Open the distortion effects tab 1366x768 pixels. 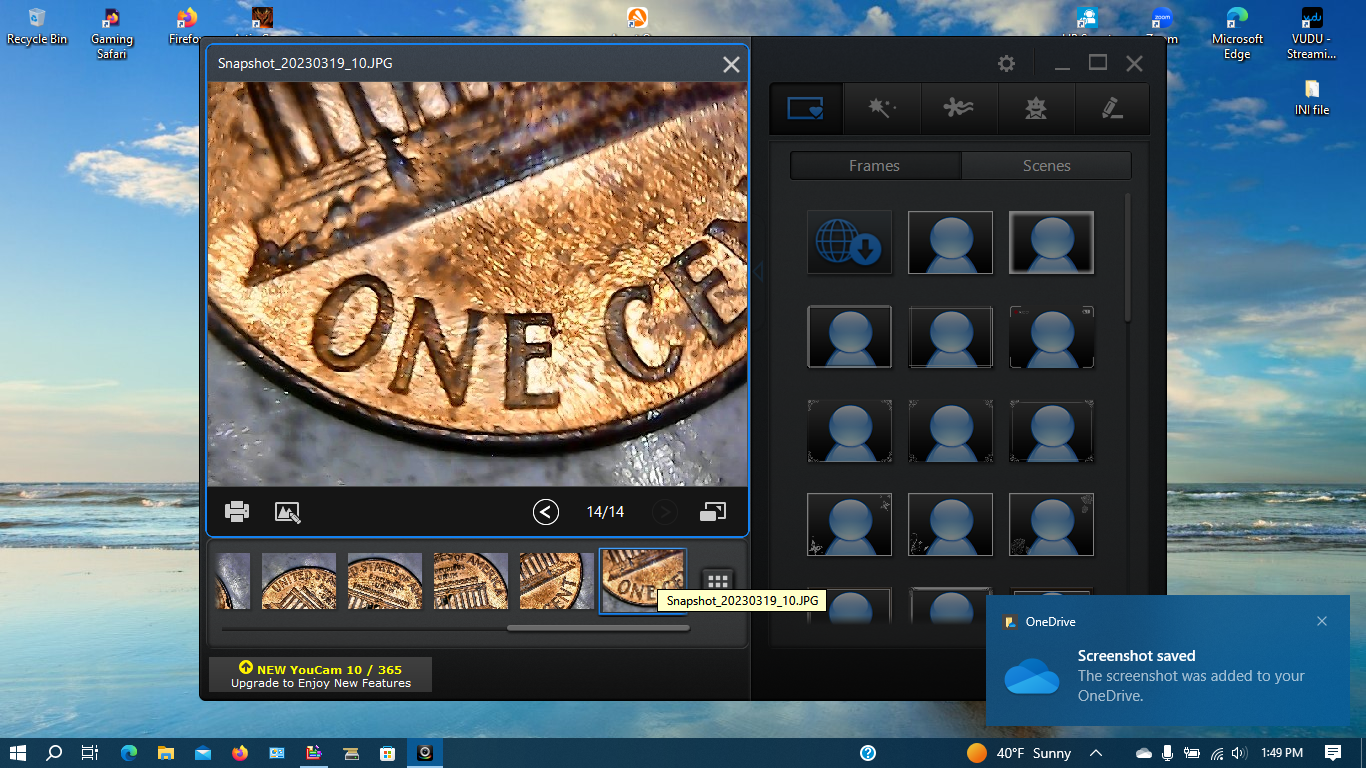point(958,108)
